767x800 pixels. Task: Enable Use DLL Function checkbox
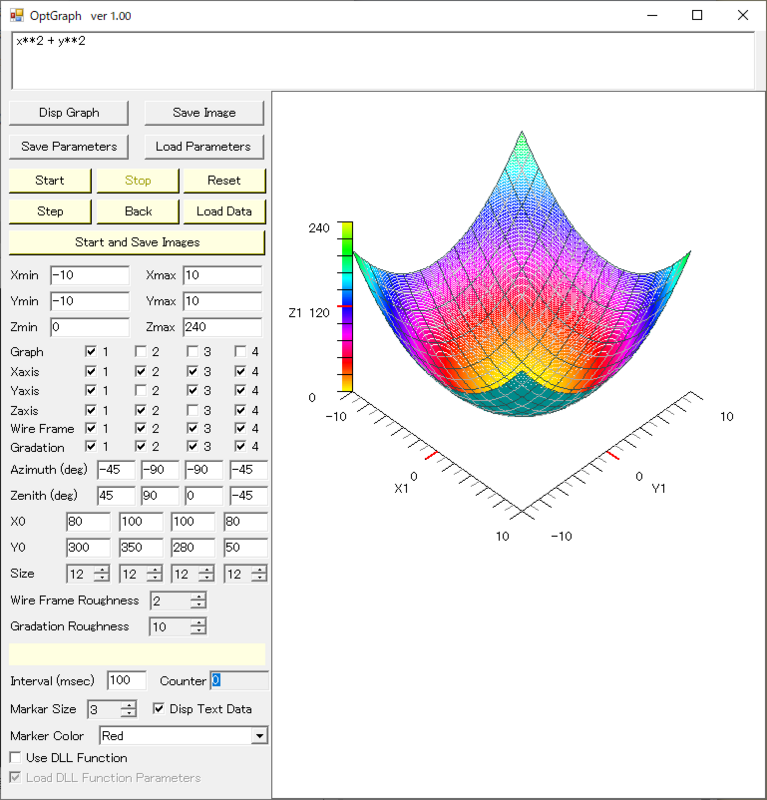(16, 758)
